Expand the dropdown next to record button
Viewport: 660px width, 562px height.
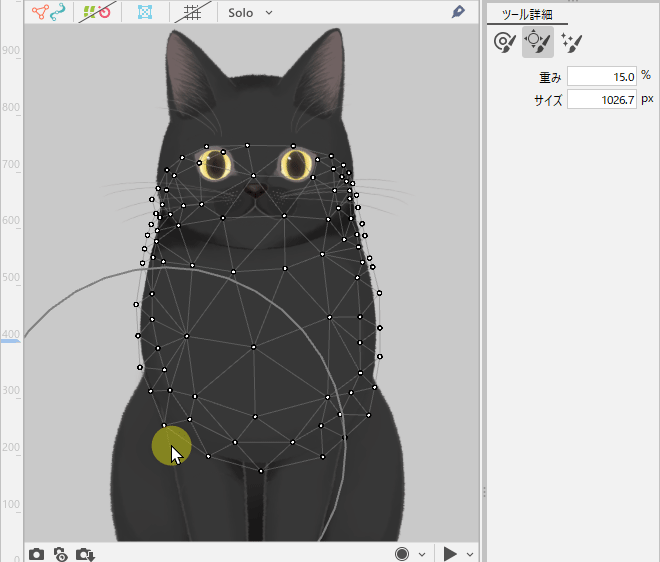point(422,554)
